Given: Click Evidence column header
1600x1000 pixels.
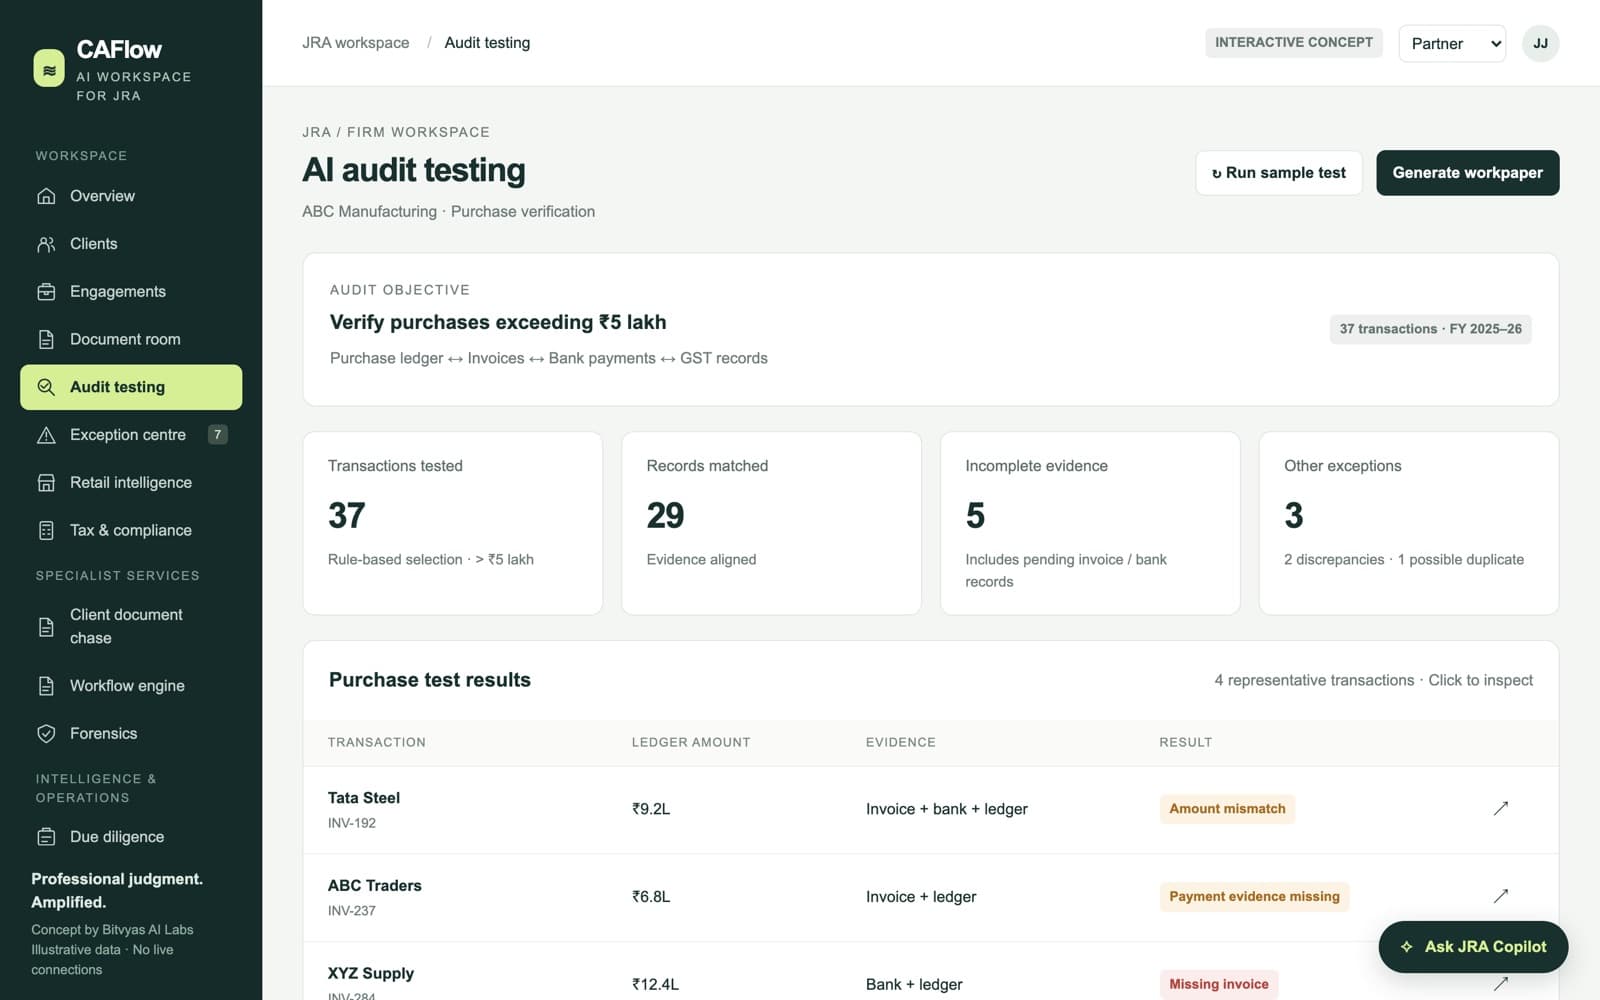Looking at the screenshot, I should [x=900, y=742].
